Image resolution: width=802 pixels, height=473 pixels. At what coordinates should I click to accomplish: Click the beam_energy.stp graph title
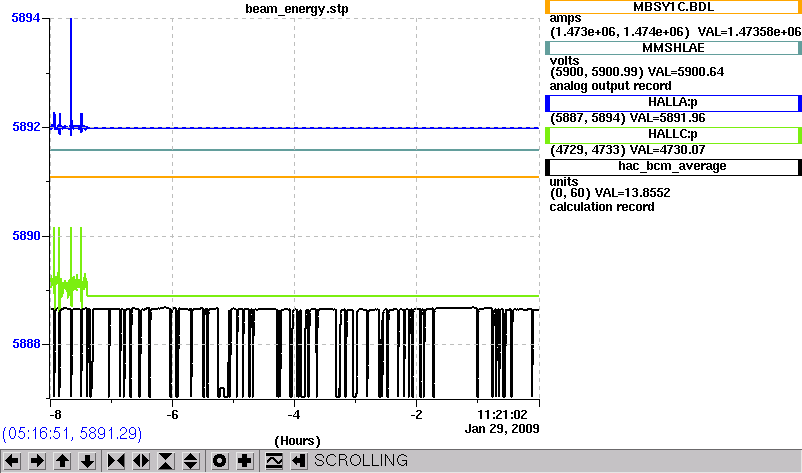297,9
